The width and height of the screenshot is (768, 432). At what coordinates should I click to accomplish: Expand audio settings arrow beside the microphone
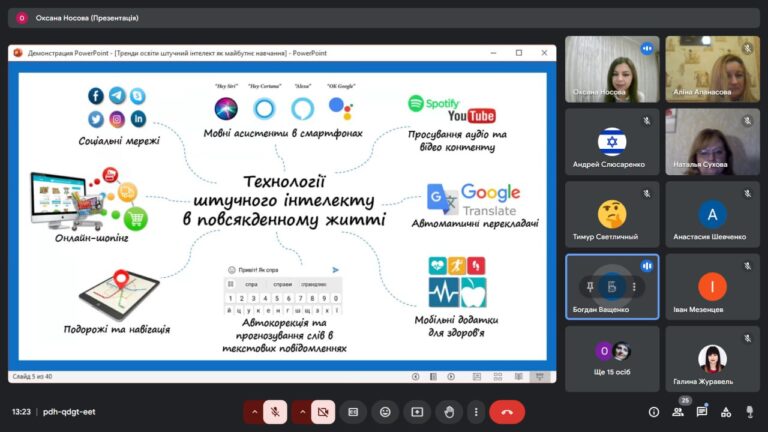pos(254,412)
